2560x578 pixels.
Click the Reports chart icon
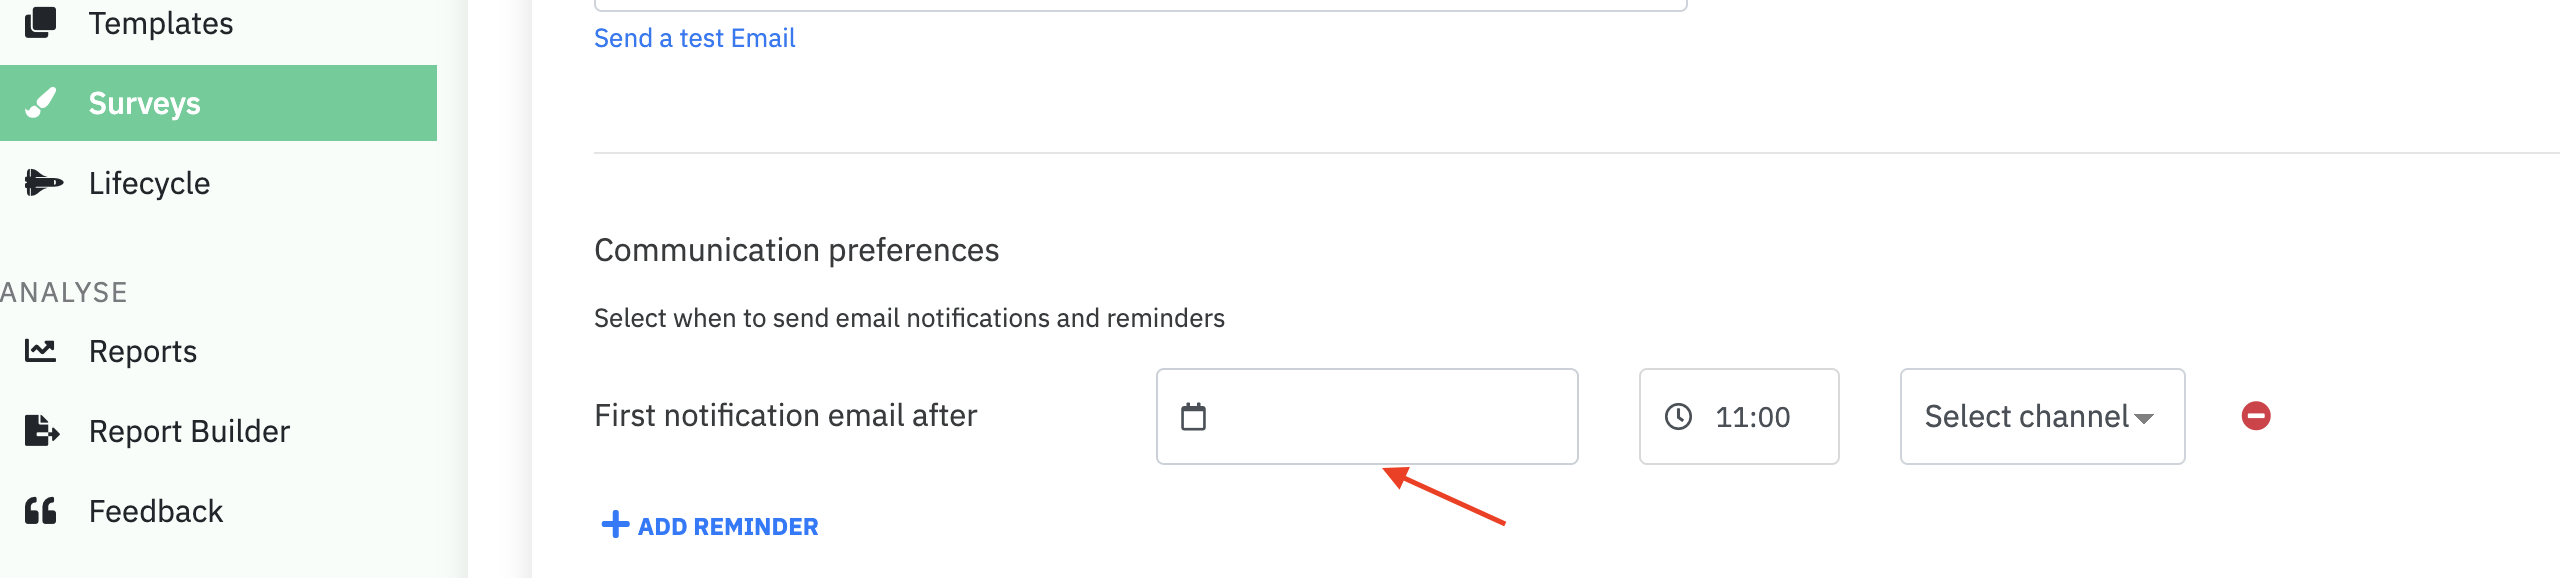tap(41, 351)
